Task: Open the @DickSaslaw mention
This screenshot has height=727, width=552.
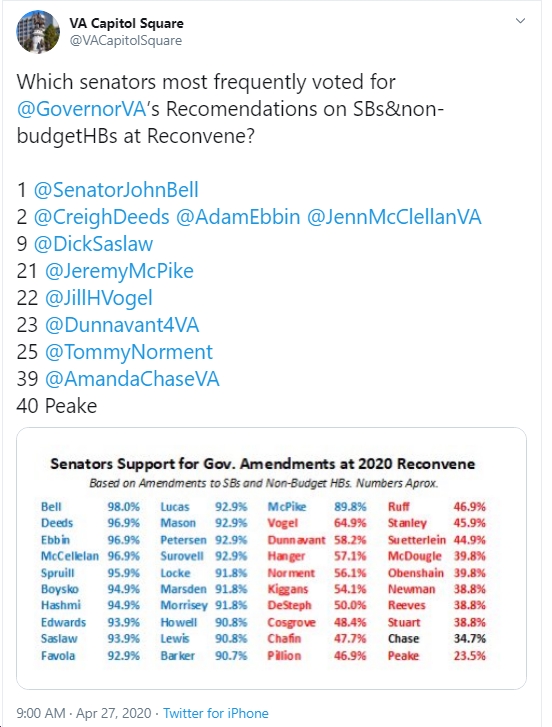Action: coord(93,244)
